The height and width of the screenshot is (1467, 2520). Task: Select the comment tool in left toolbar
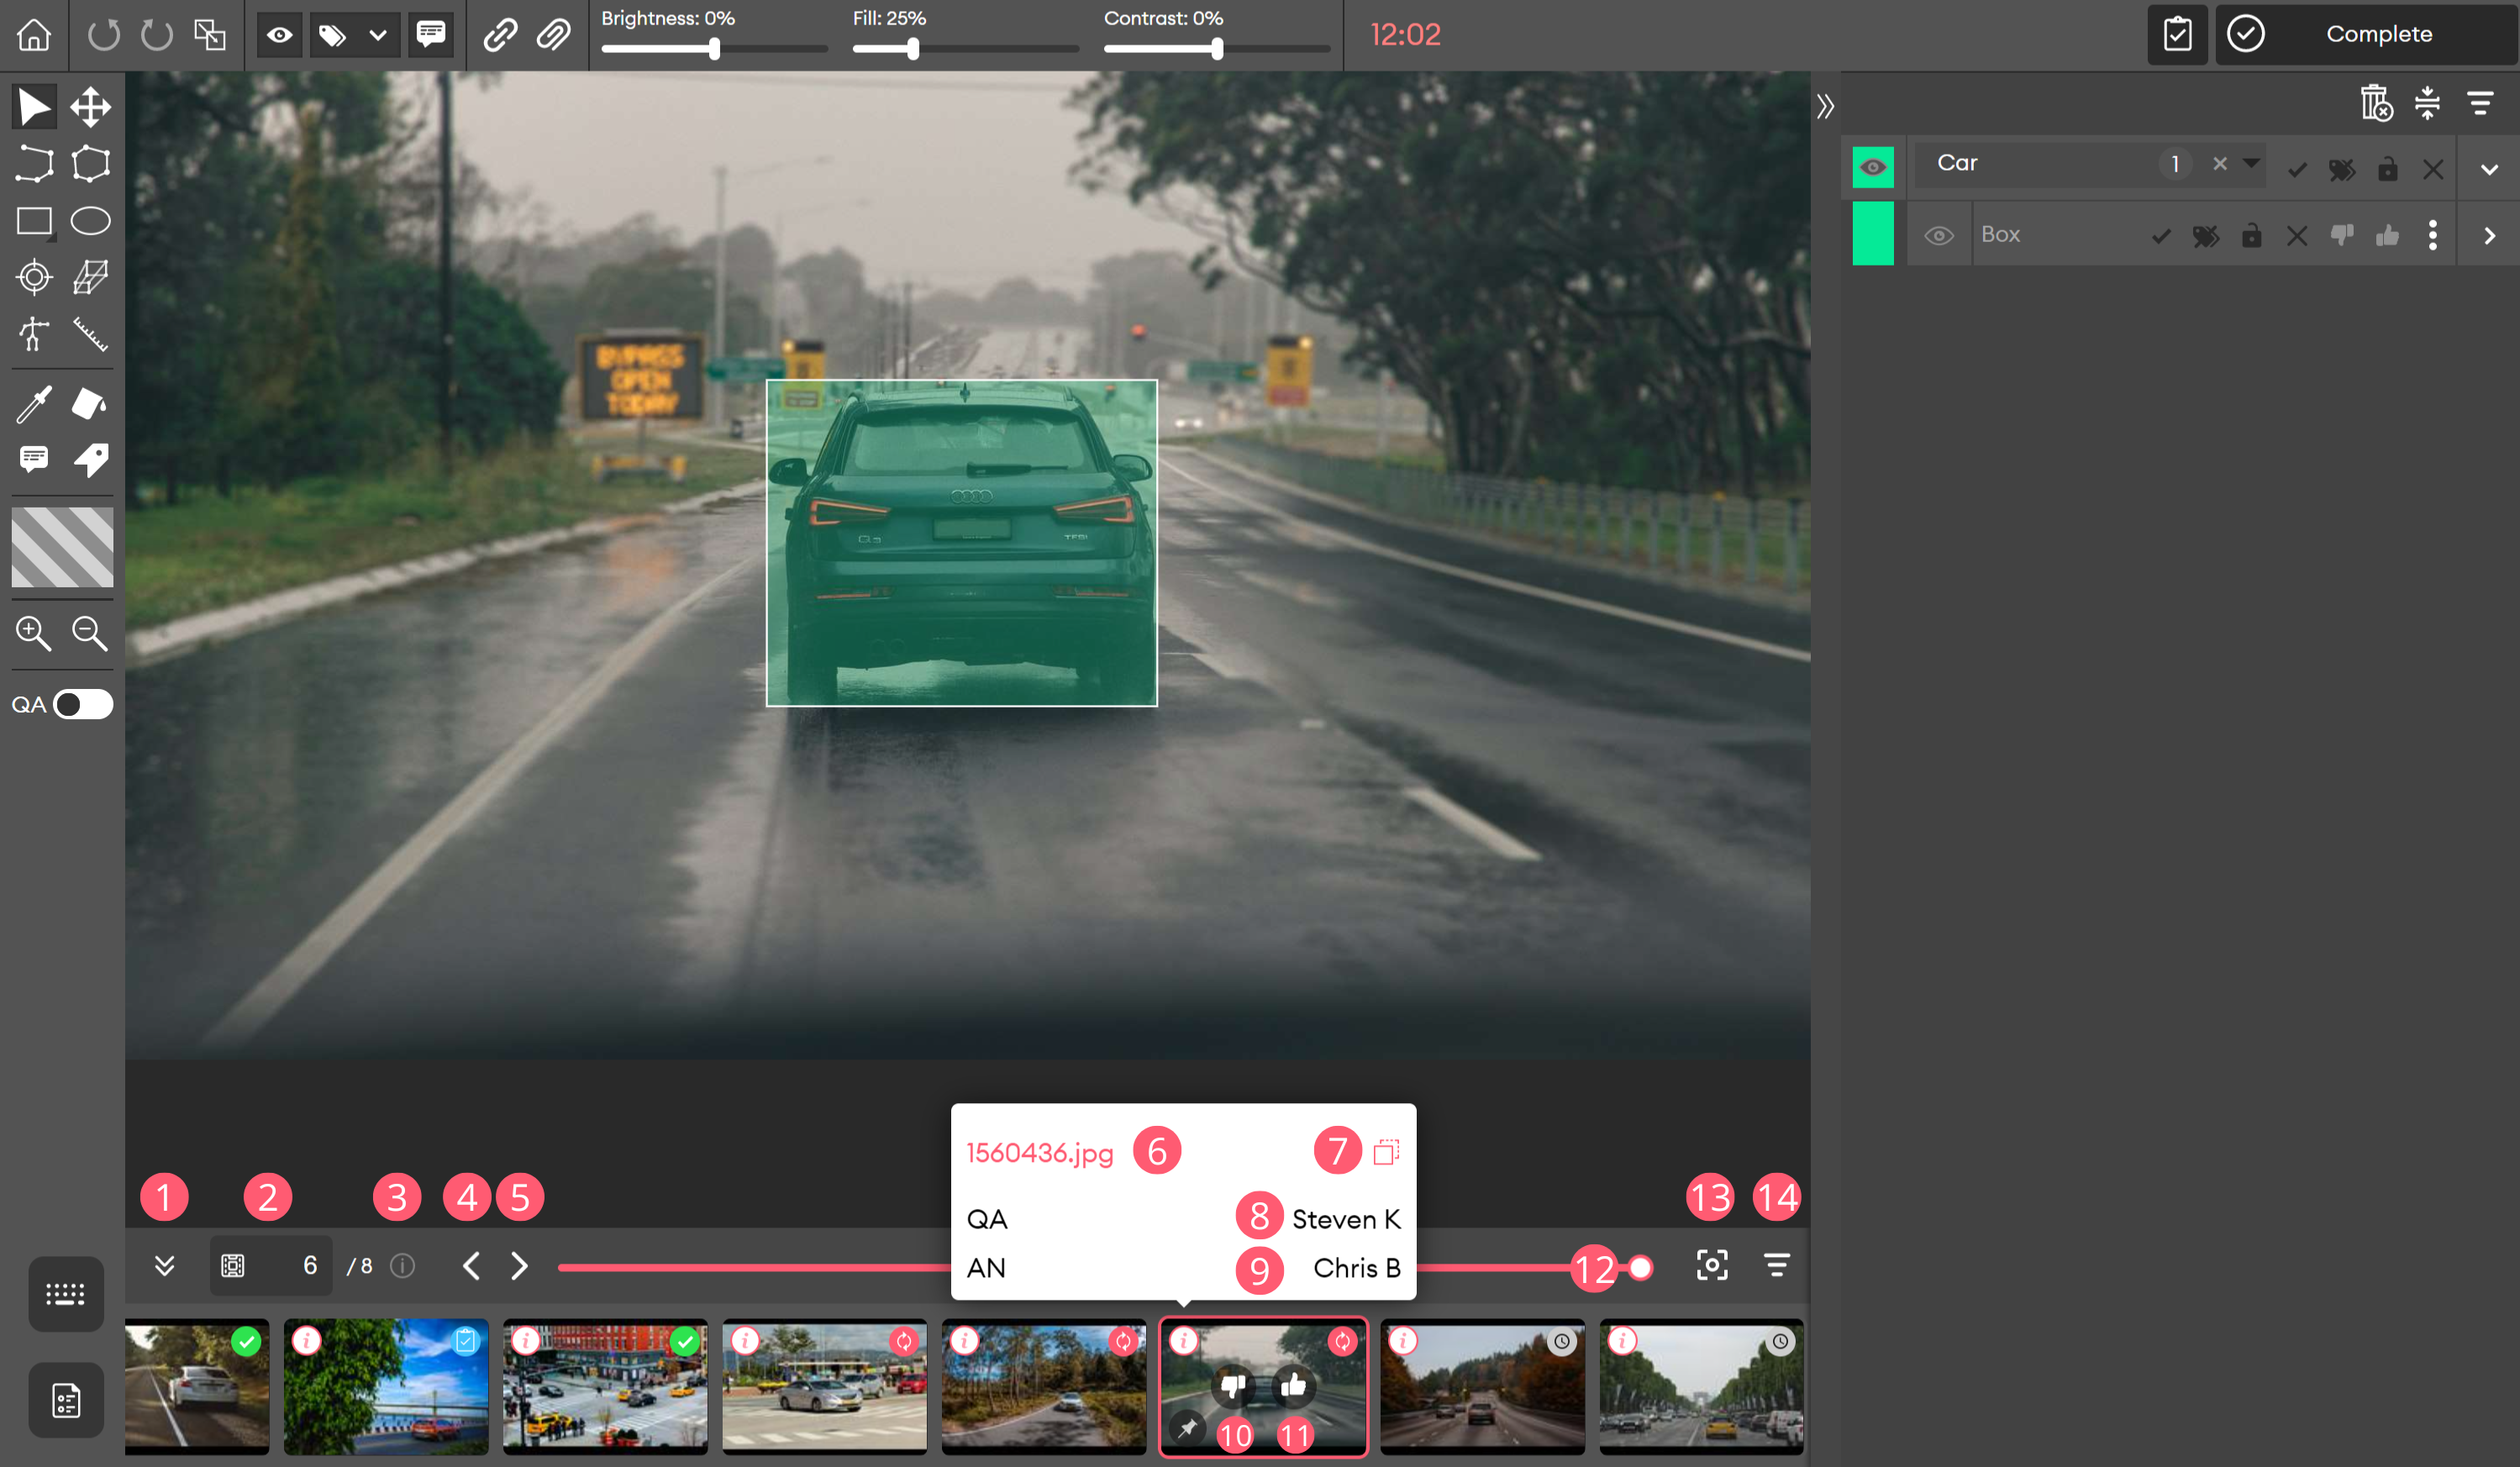[34, 460]
